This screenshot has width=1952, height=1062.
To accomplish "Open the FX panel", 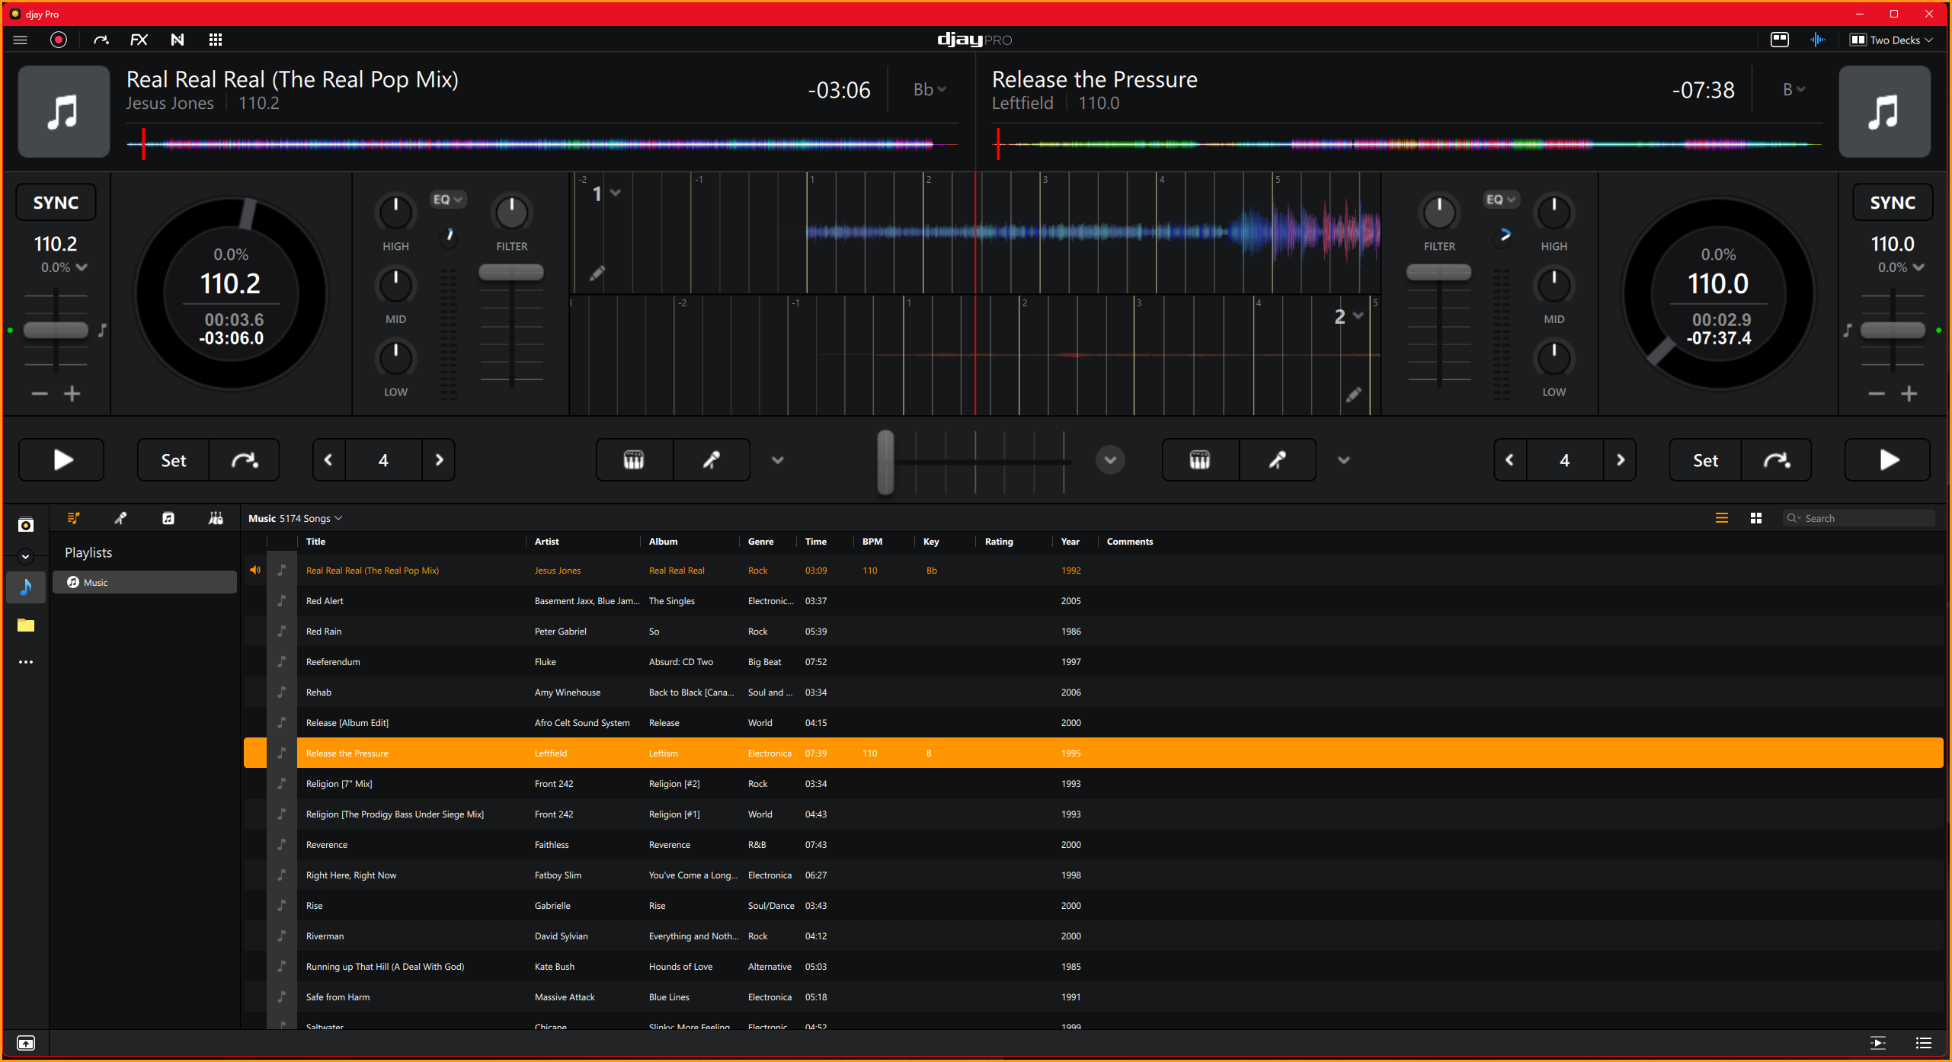I will pos(139,40).
